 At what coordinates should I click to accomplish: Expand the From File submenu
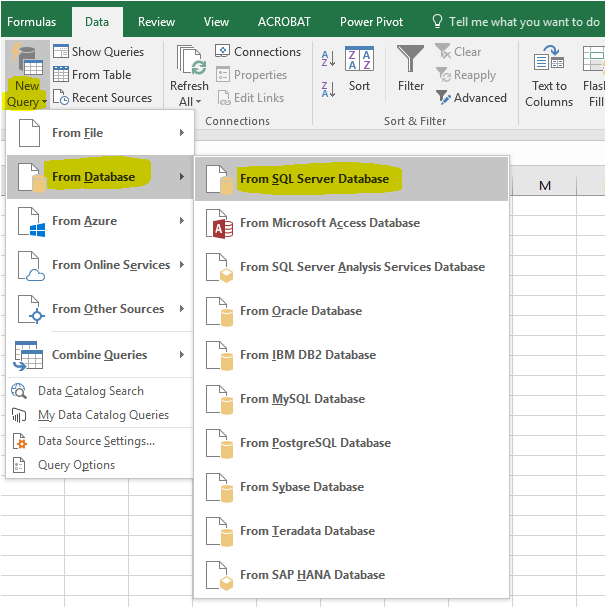click(x=100, y=133)
